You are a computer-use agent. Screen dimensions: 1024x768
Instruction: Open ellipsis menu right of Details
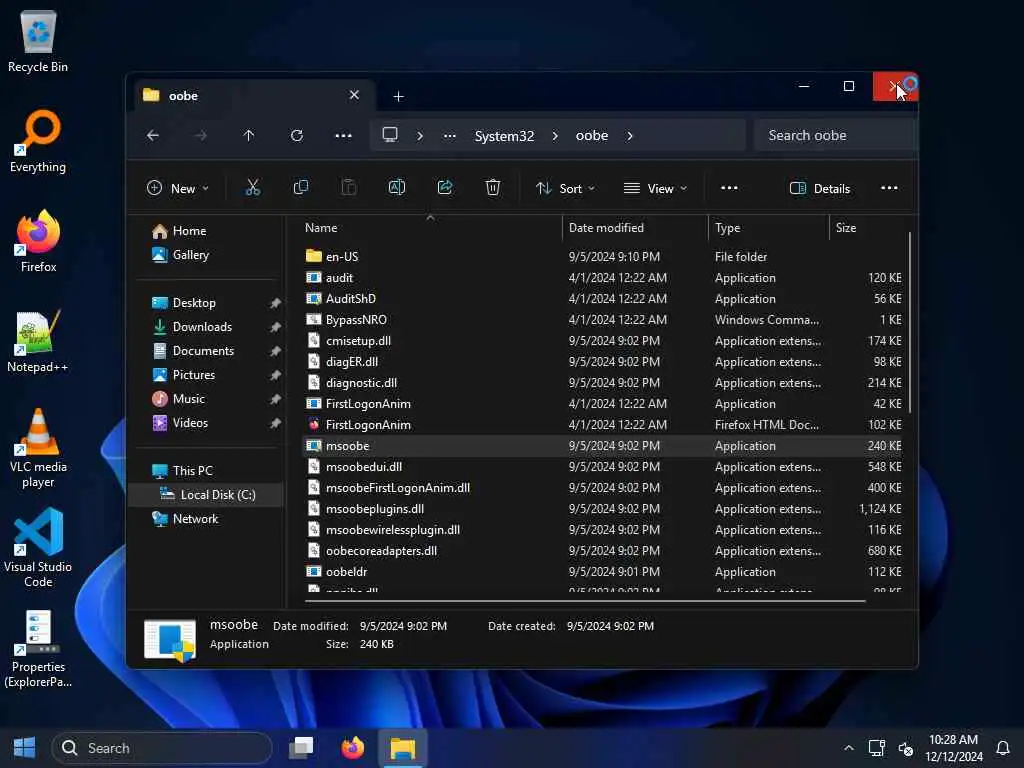[x=889, y=188]
